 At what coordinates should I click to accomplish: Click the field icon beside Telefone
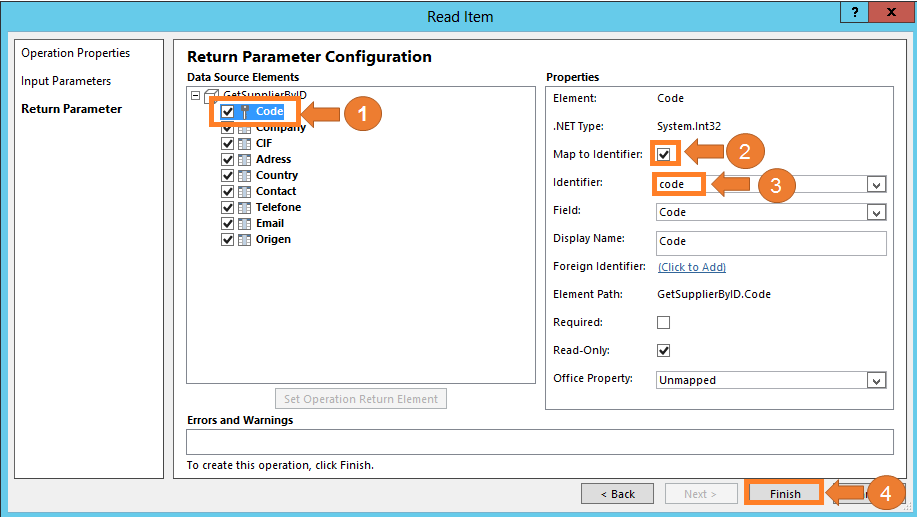pyautogui.click(x=245, y=207)
